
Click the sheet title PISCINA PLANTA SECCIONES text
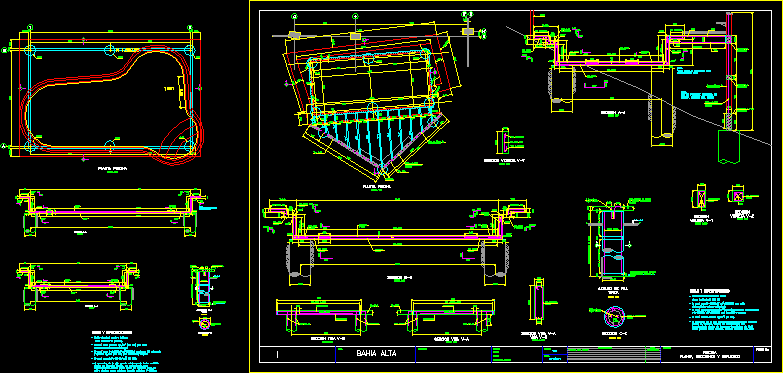[x=710, y=355]
